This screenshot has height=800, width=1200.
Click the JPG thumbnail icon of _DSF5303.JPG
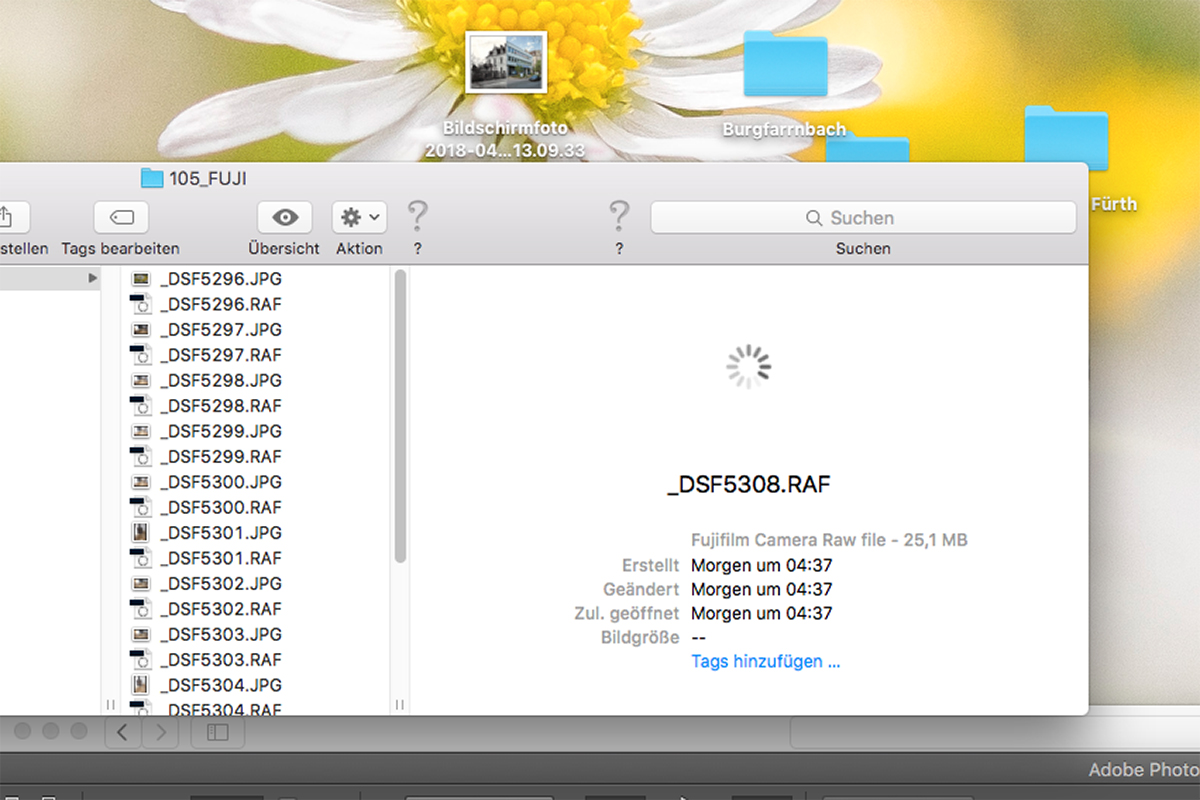(141, 634)
